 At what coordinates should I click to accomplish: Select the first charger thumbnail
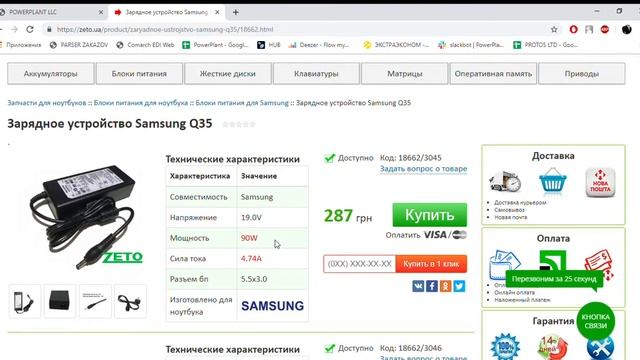coord(24,301)
